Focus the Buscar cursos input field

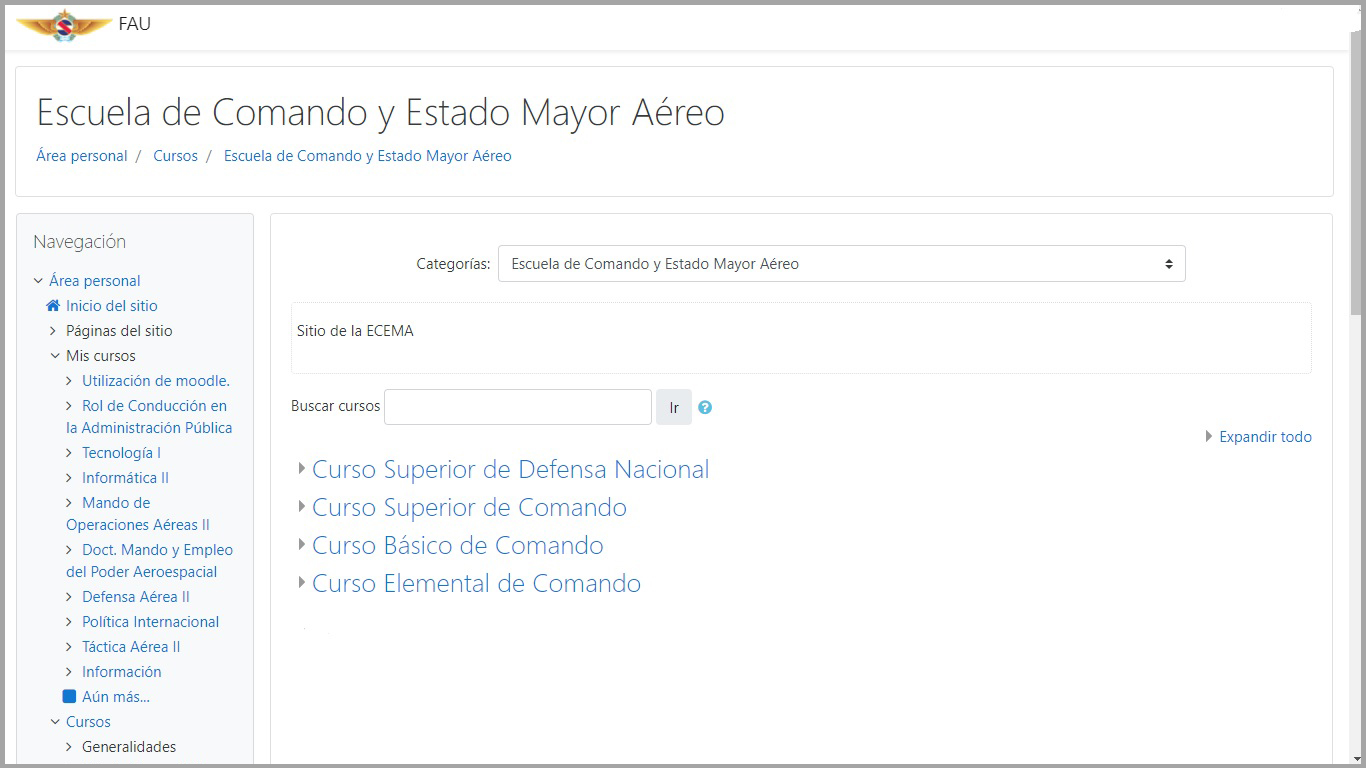point(518,407)
